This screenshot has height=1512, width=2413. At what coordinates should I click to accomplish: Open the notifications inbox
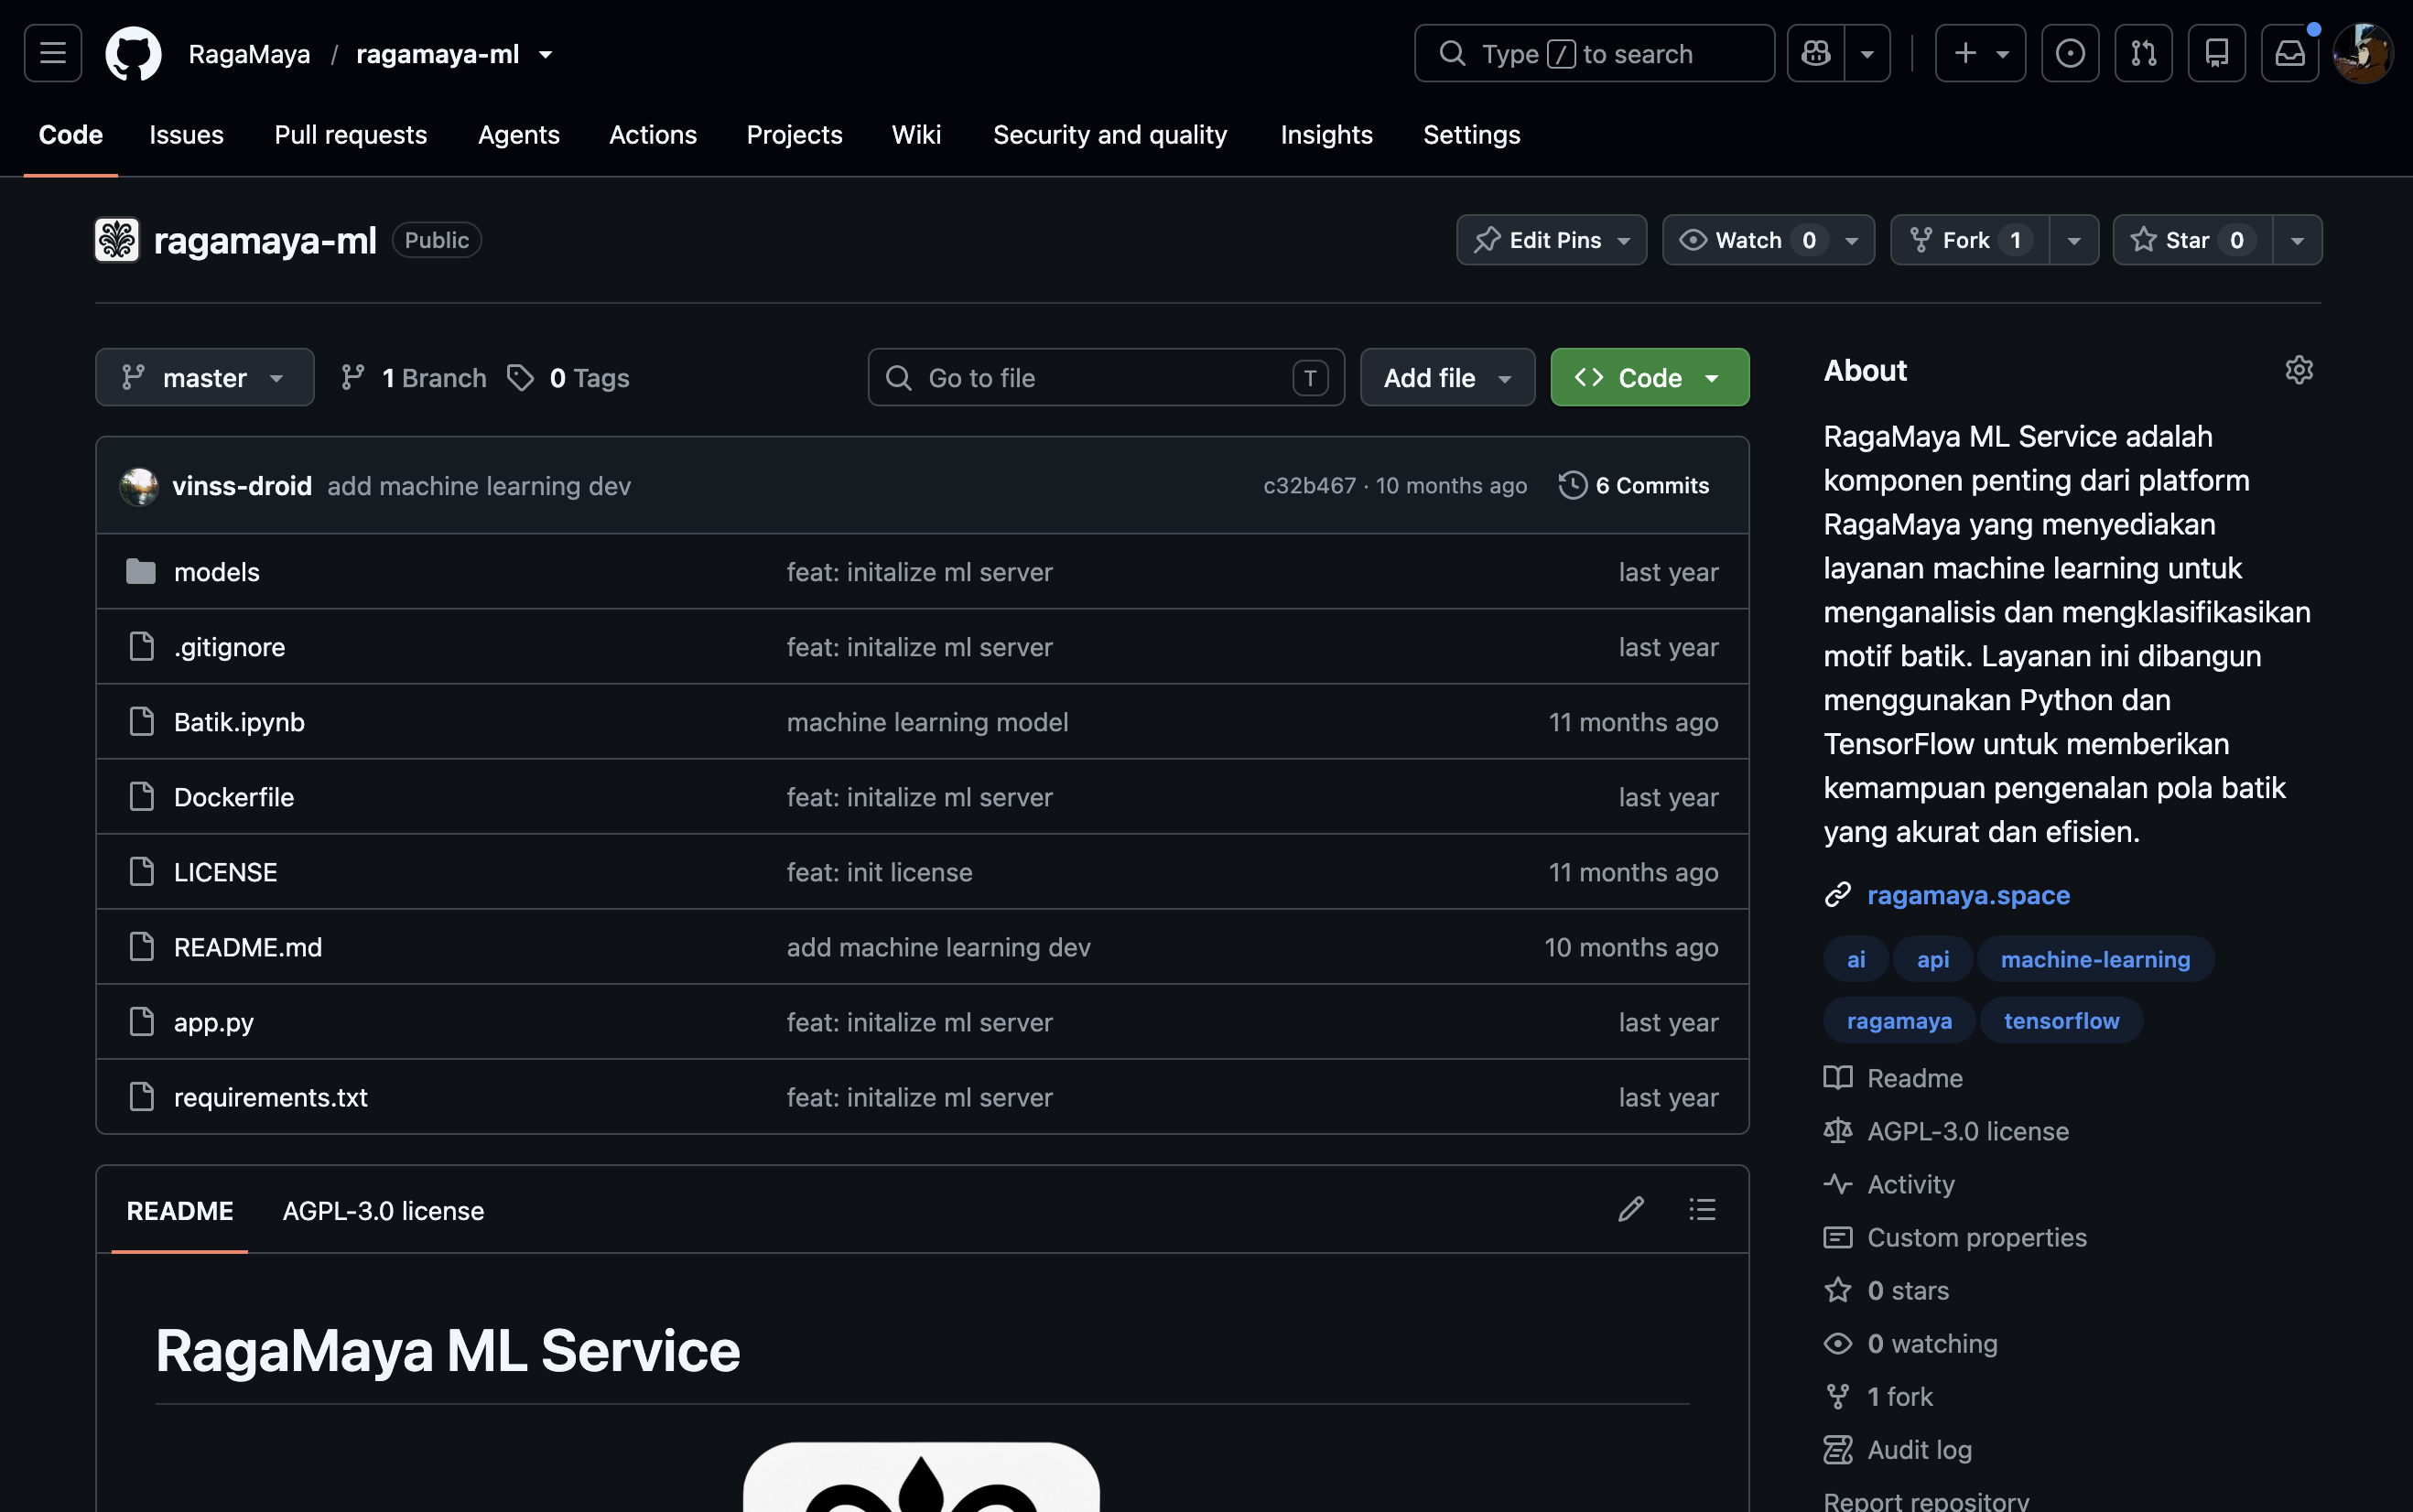(2290, 53)
